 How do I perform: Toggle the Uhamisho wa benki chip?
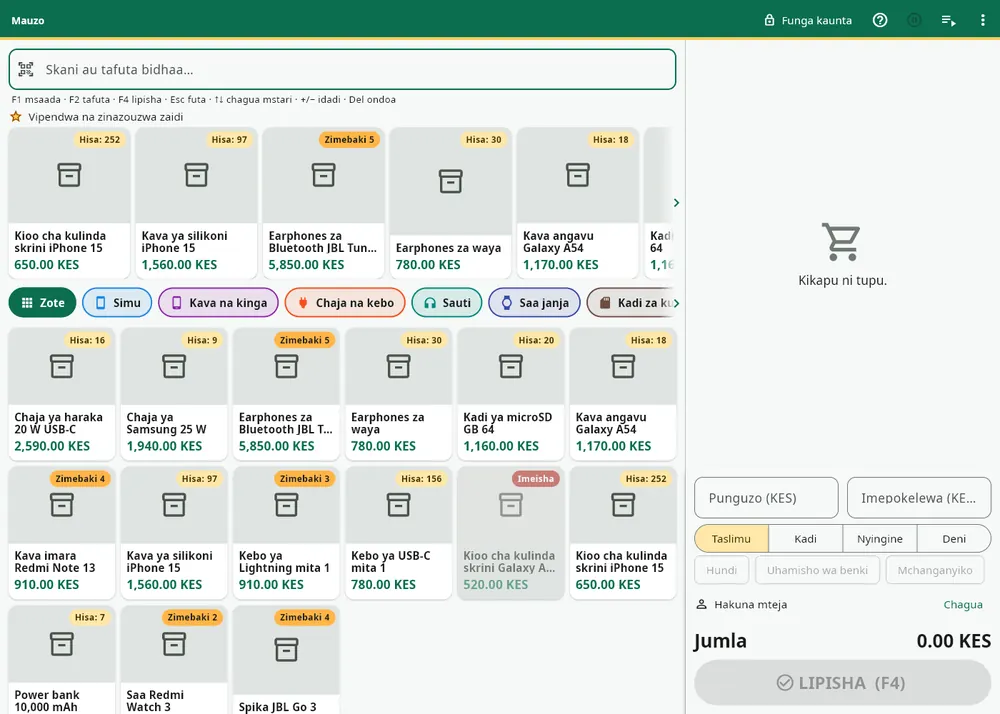pyautogui.click(x=818, y=570)
